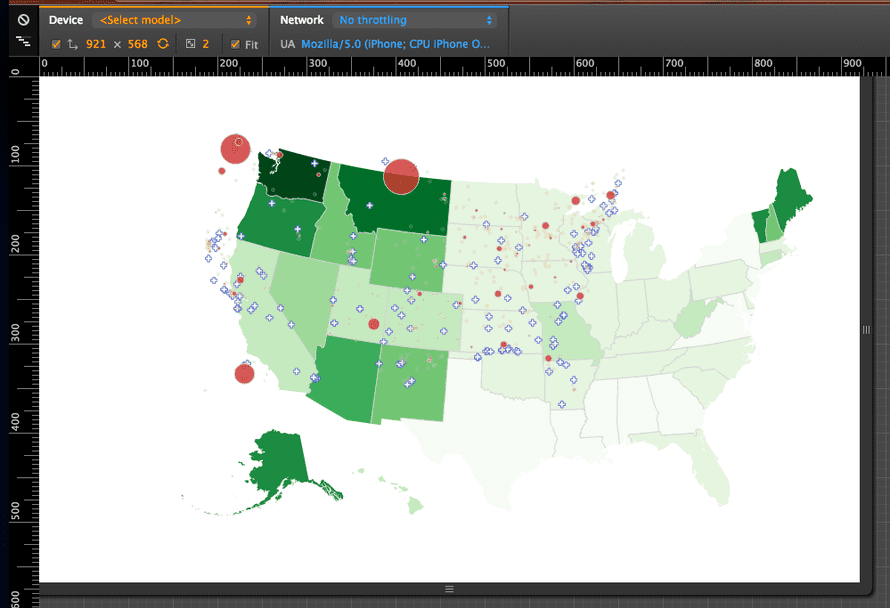Screen dimensions: 890x608
Task: Click the disable device emulation icon
Action: [24, 19]
